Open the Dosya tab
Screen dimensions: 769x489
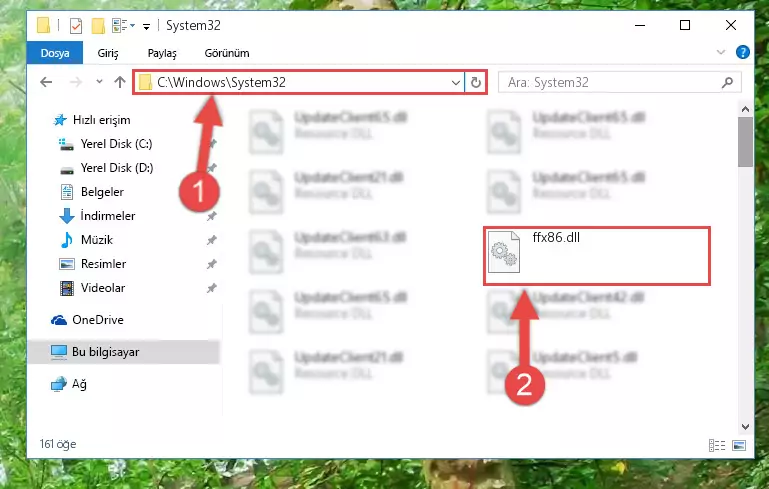coord(55,52)
